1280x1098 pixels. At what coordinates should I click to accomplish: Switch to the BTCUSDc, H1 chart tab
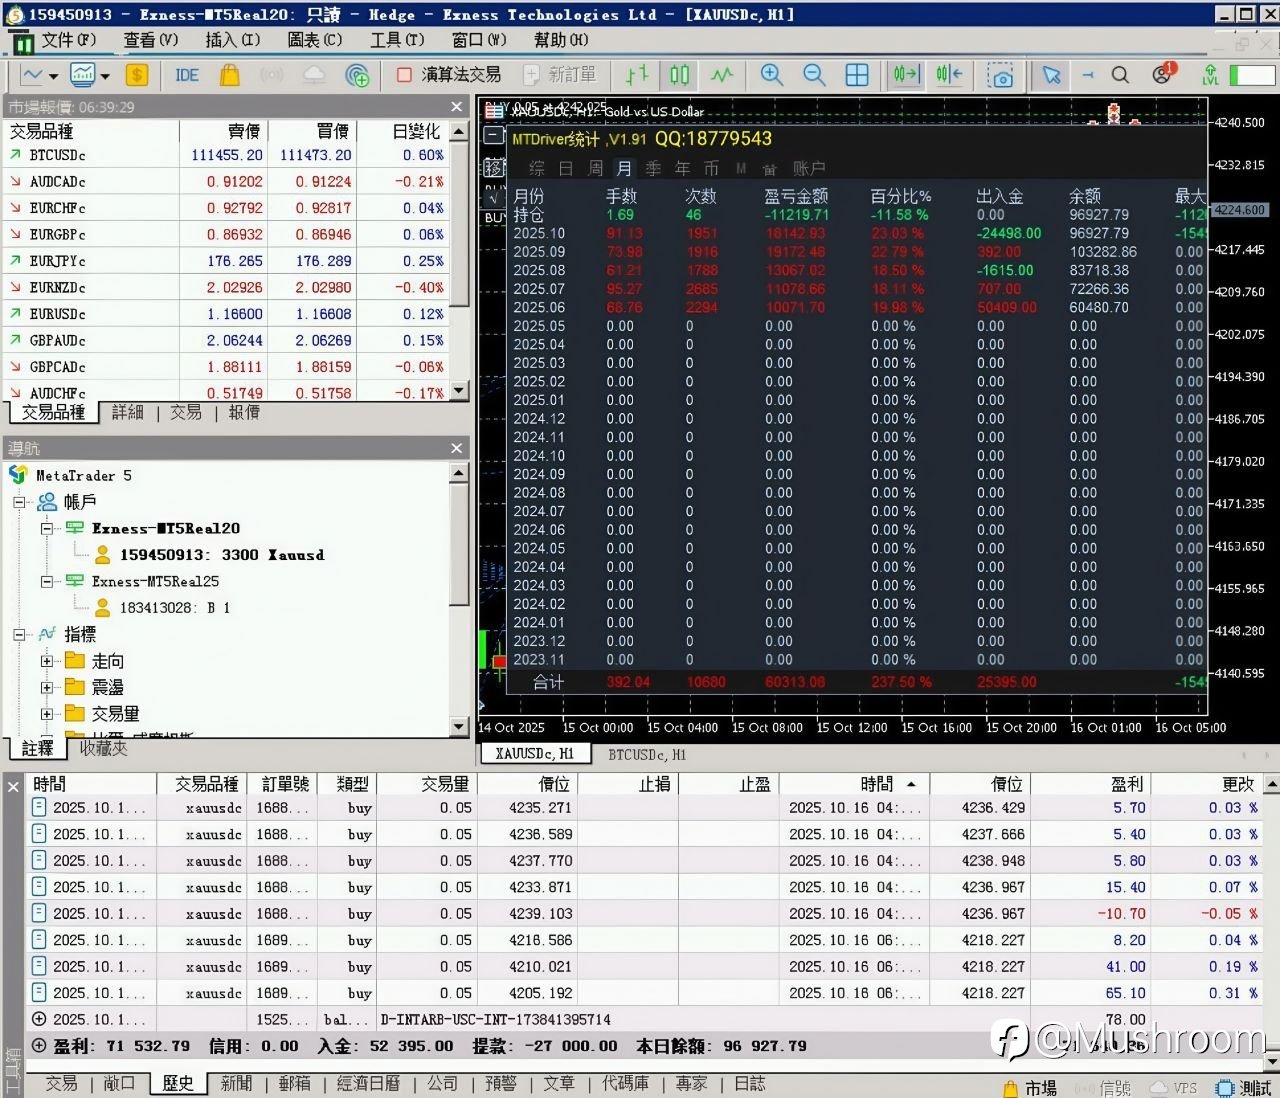point(646,754)
